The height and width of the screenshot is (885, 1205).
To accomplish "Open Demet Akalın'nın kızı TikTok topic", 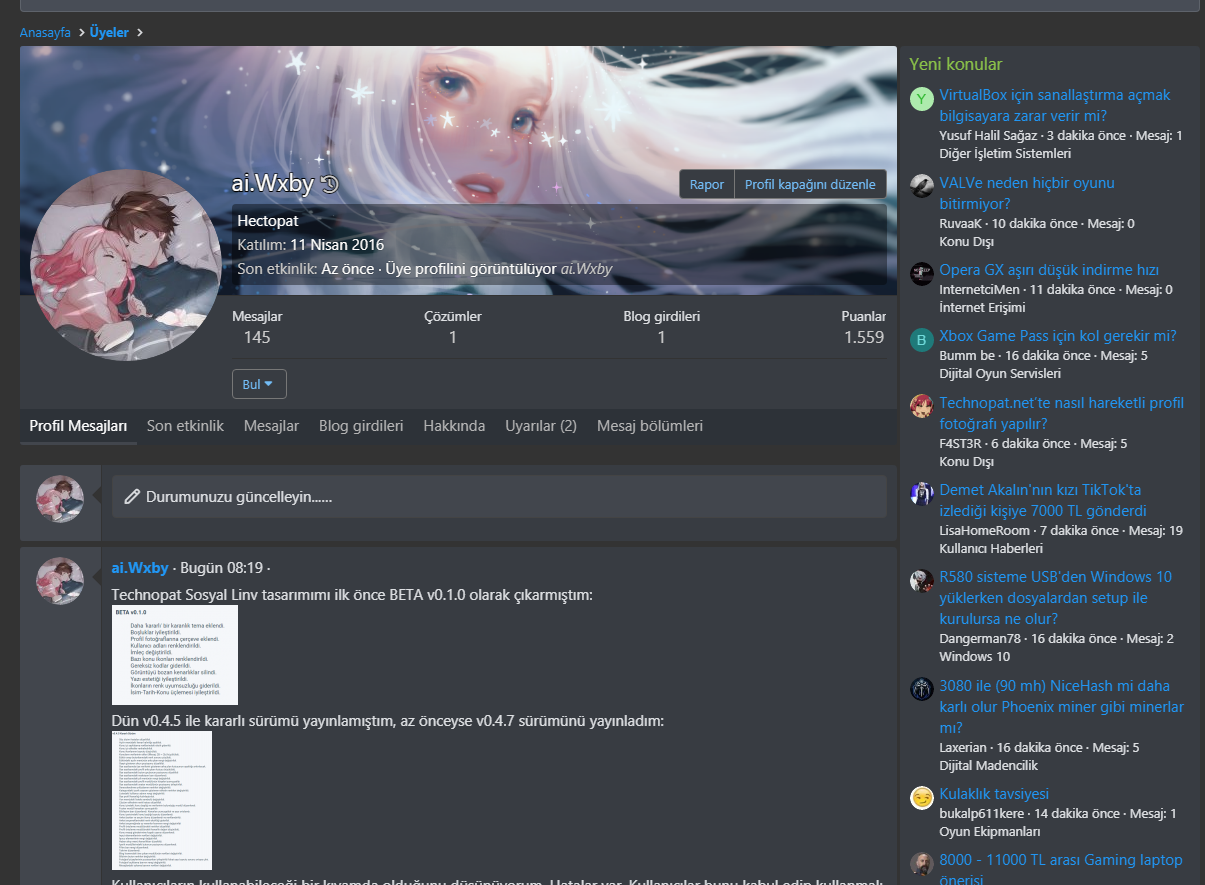I will click(x=1043, y=500).
